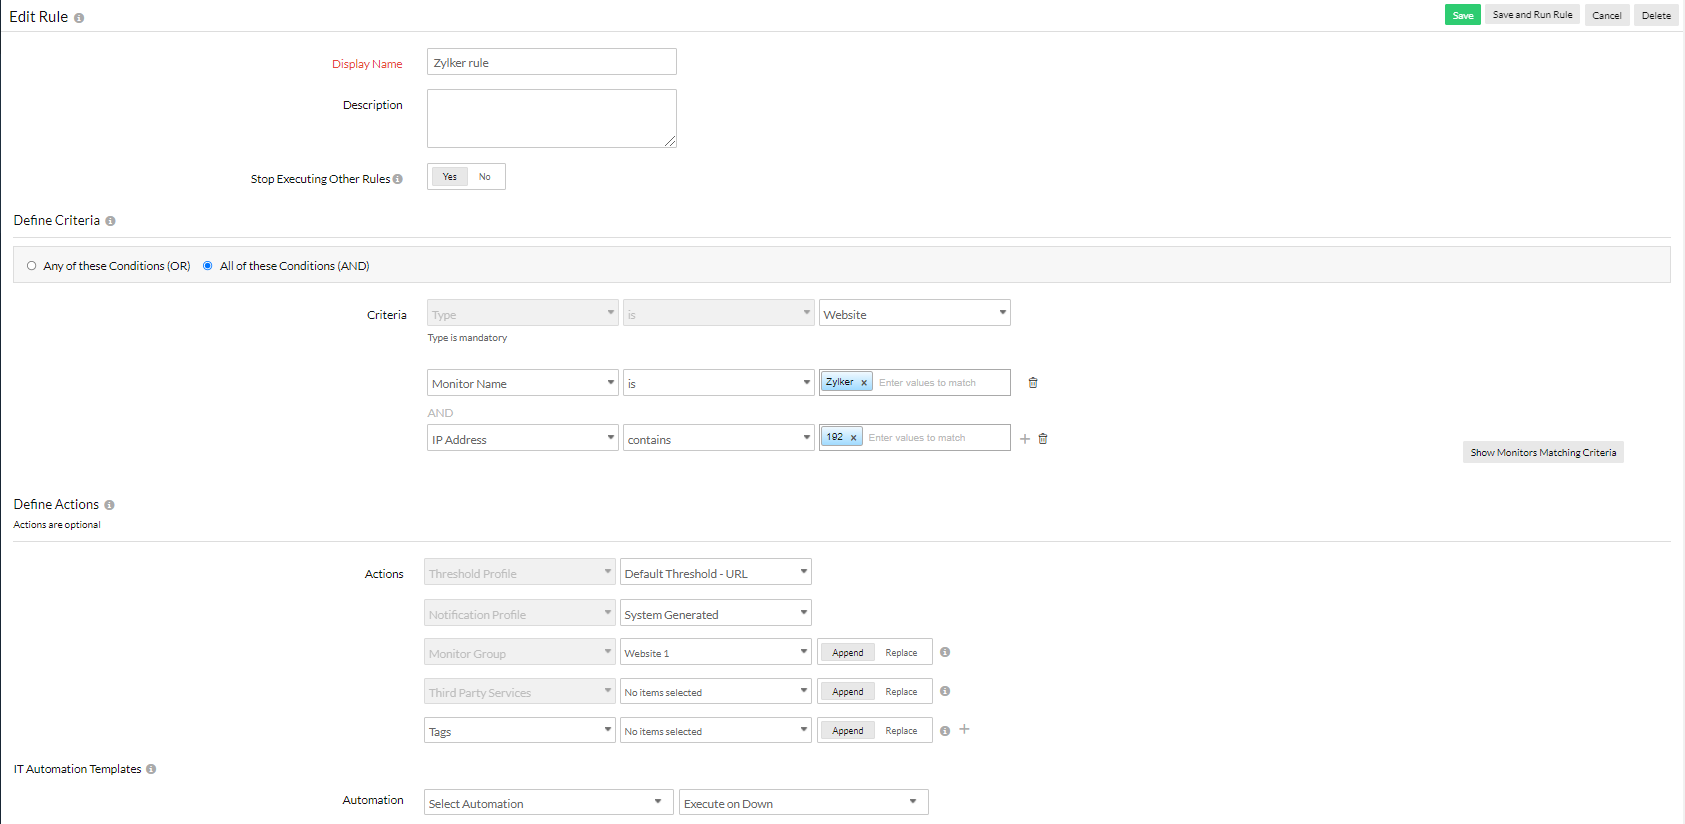Remove the Zylker tag value

click(864, 383)
